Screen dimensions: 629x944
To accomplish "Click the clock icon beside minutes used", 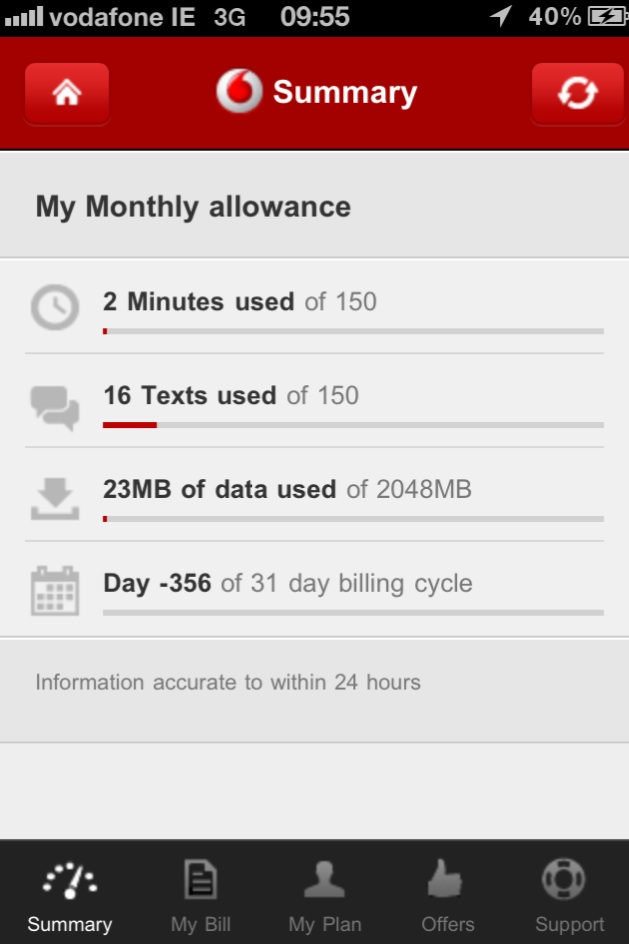I will click(x=54, y=307).
